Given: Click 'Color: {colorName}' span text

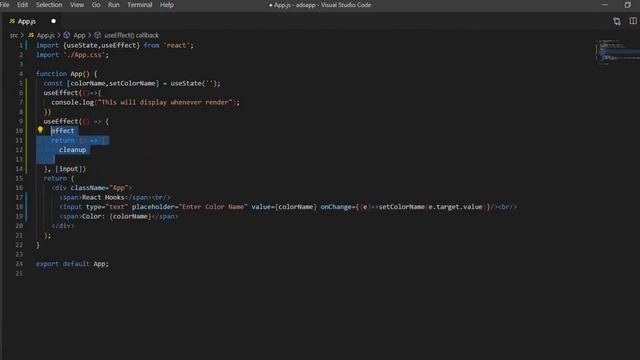Looking at the screenshot, I should tap(116, 216).
